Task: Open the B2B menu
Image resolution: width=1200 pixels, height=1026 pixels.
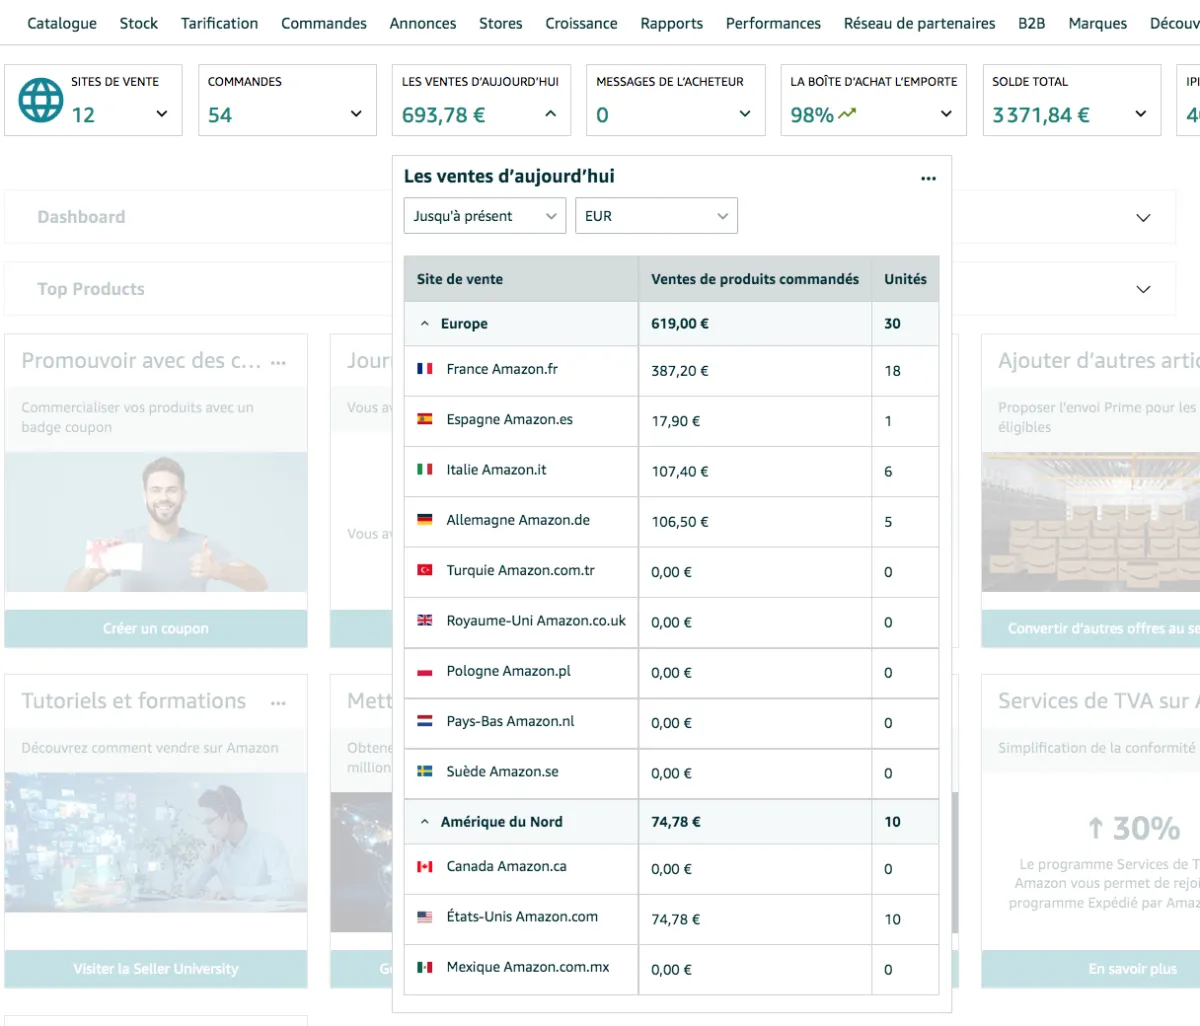Action: tap(1032, 23)
